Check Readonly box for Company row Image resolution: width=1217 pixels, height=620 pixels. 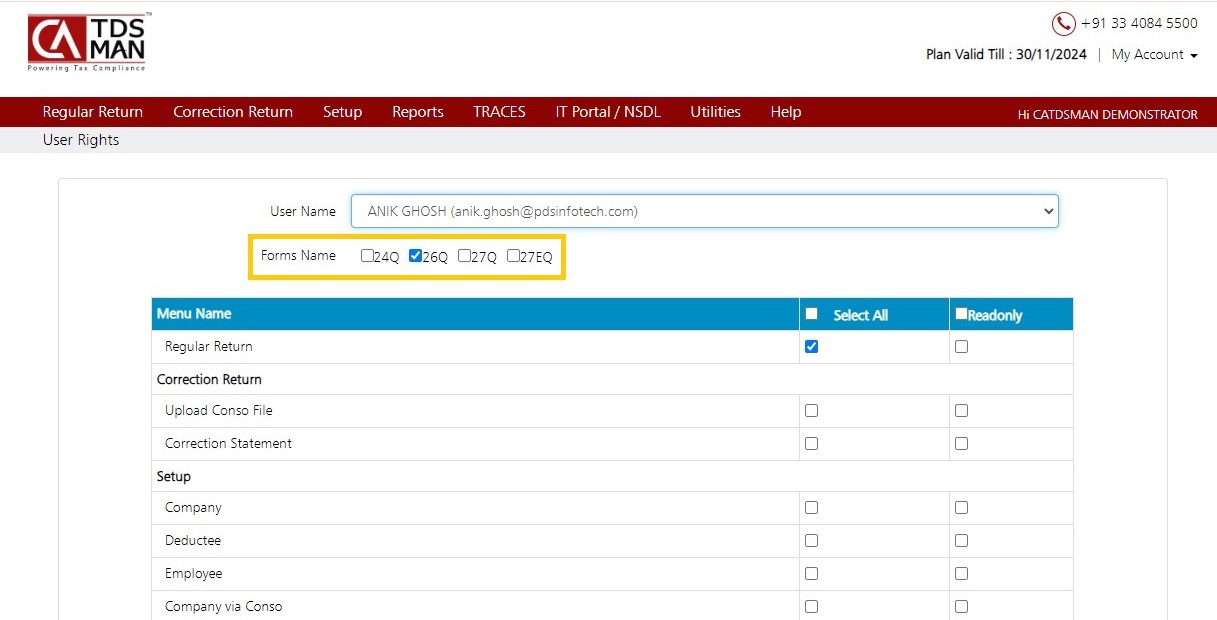pos(961,508)
